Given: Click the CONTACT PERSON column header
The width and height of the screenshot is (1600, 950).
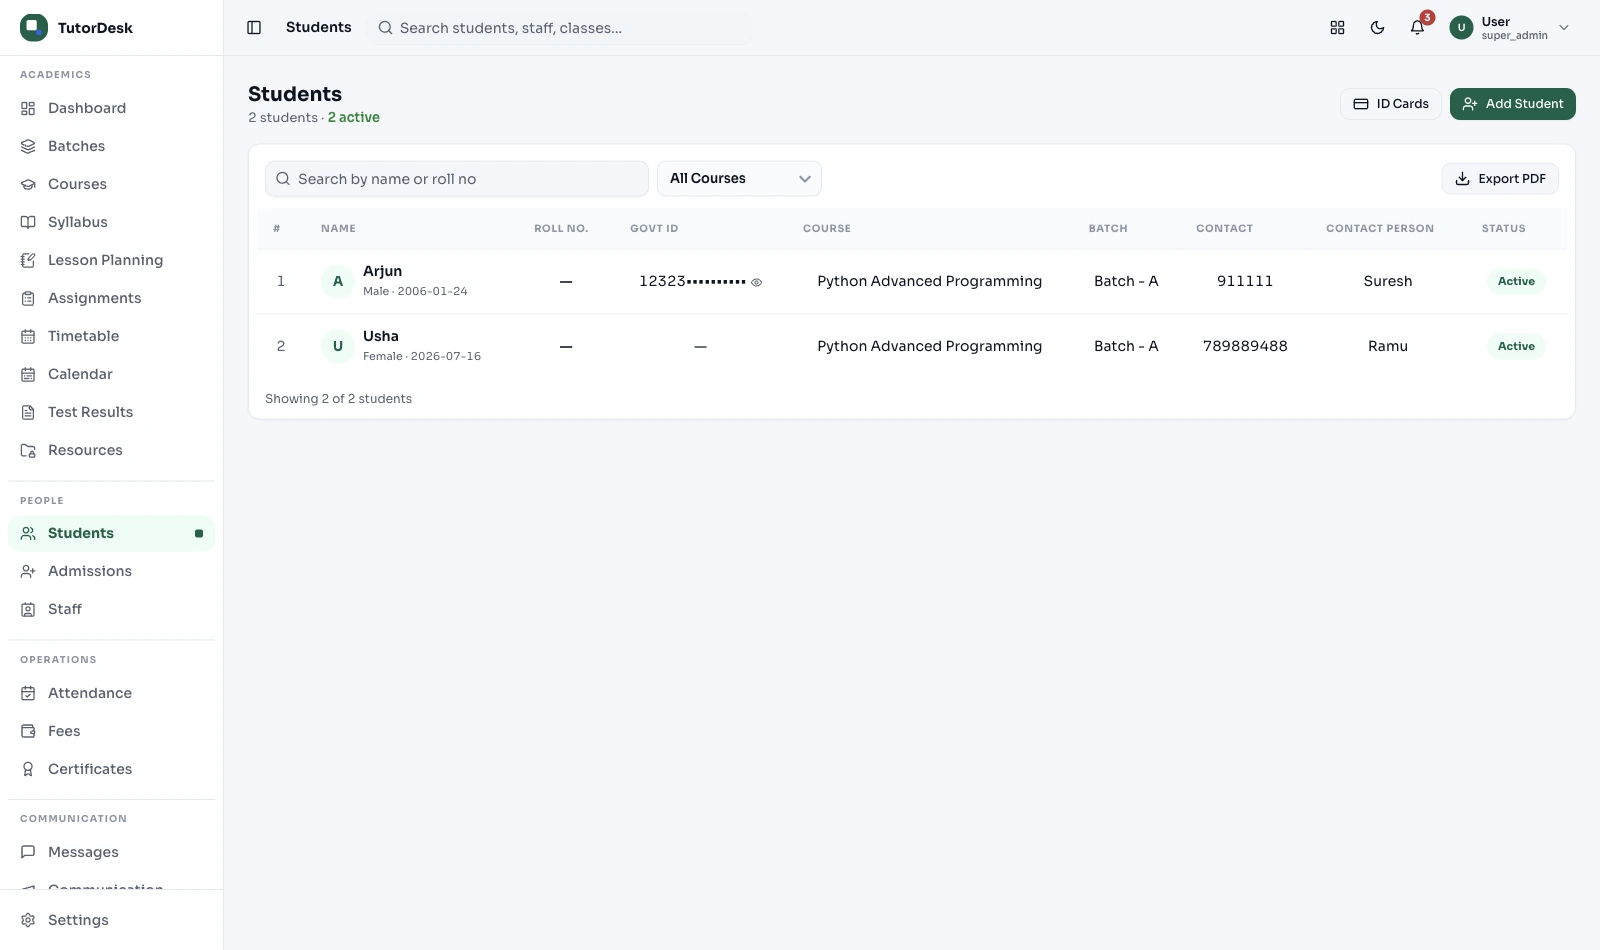Looking at the screenshot, I should point(1380,229).
